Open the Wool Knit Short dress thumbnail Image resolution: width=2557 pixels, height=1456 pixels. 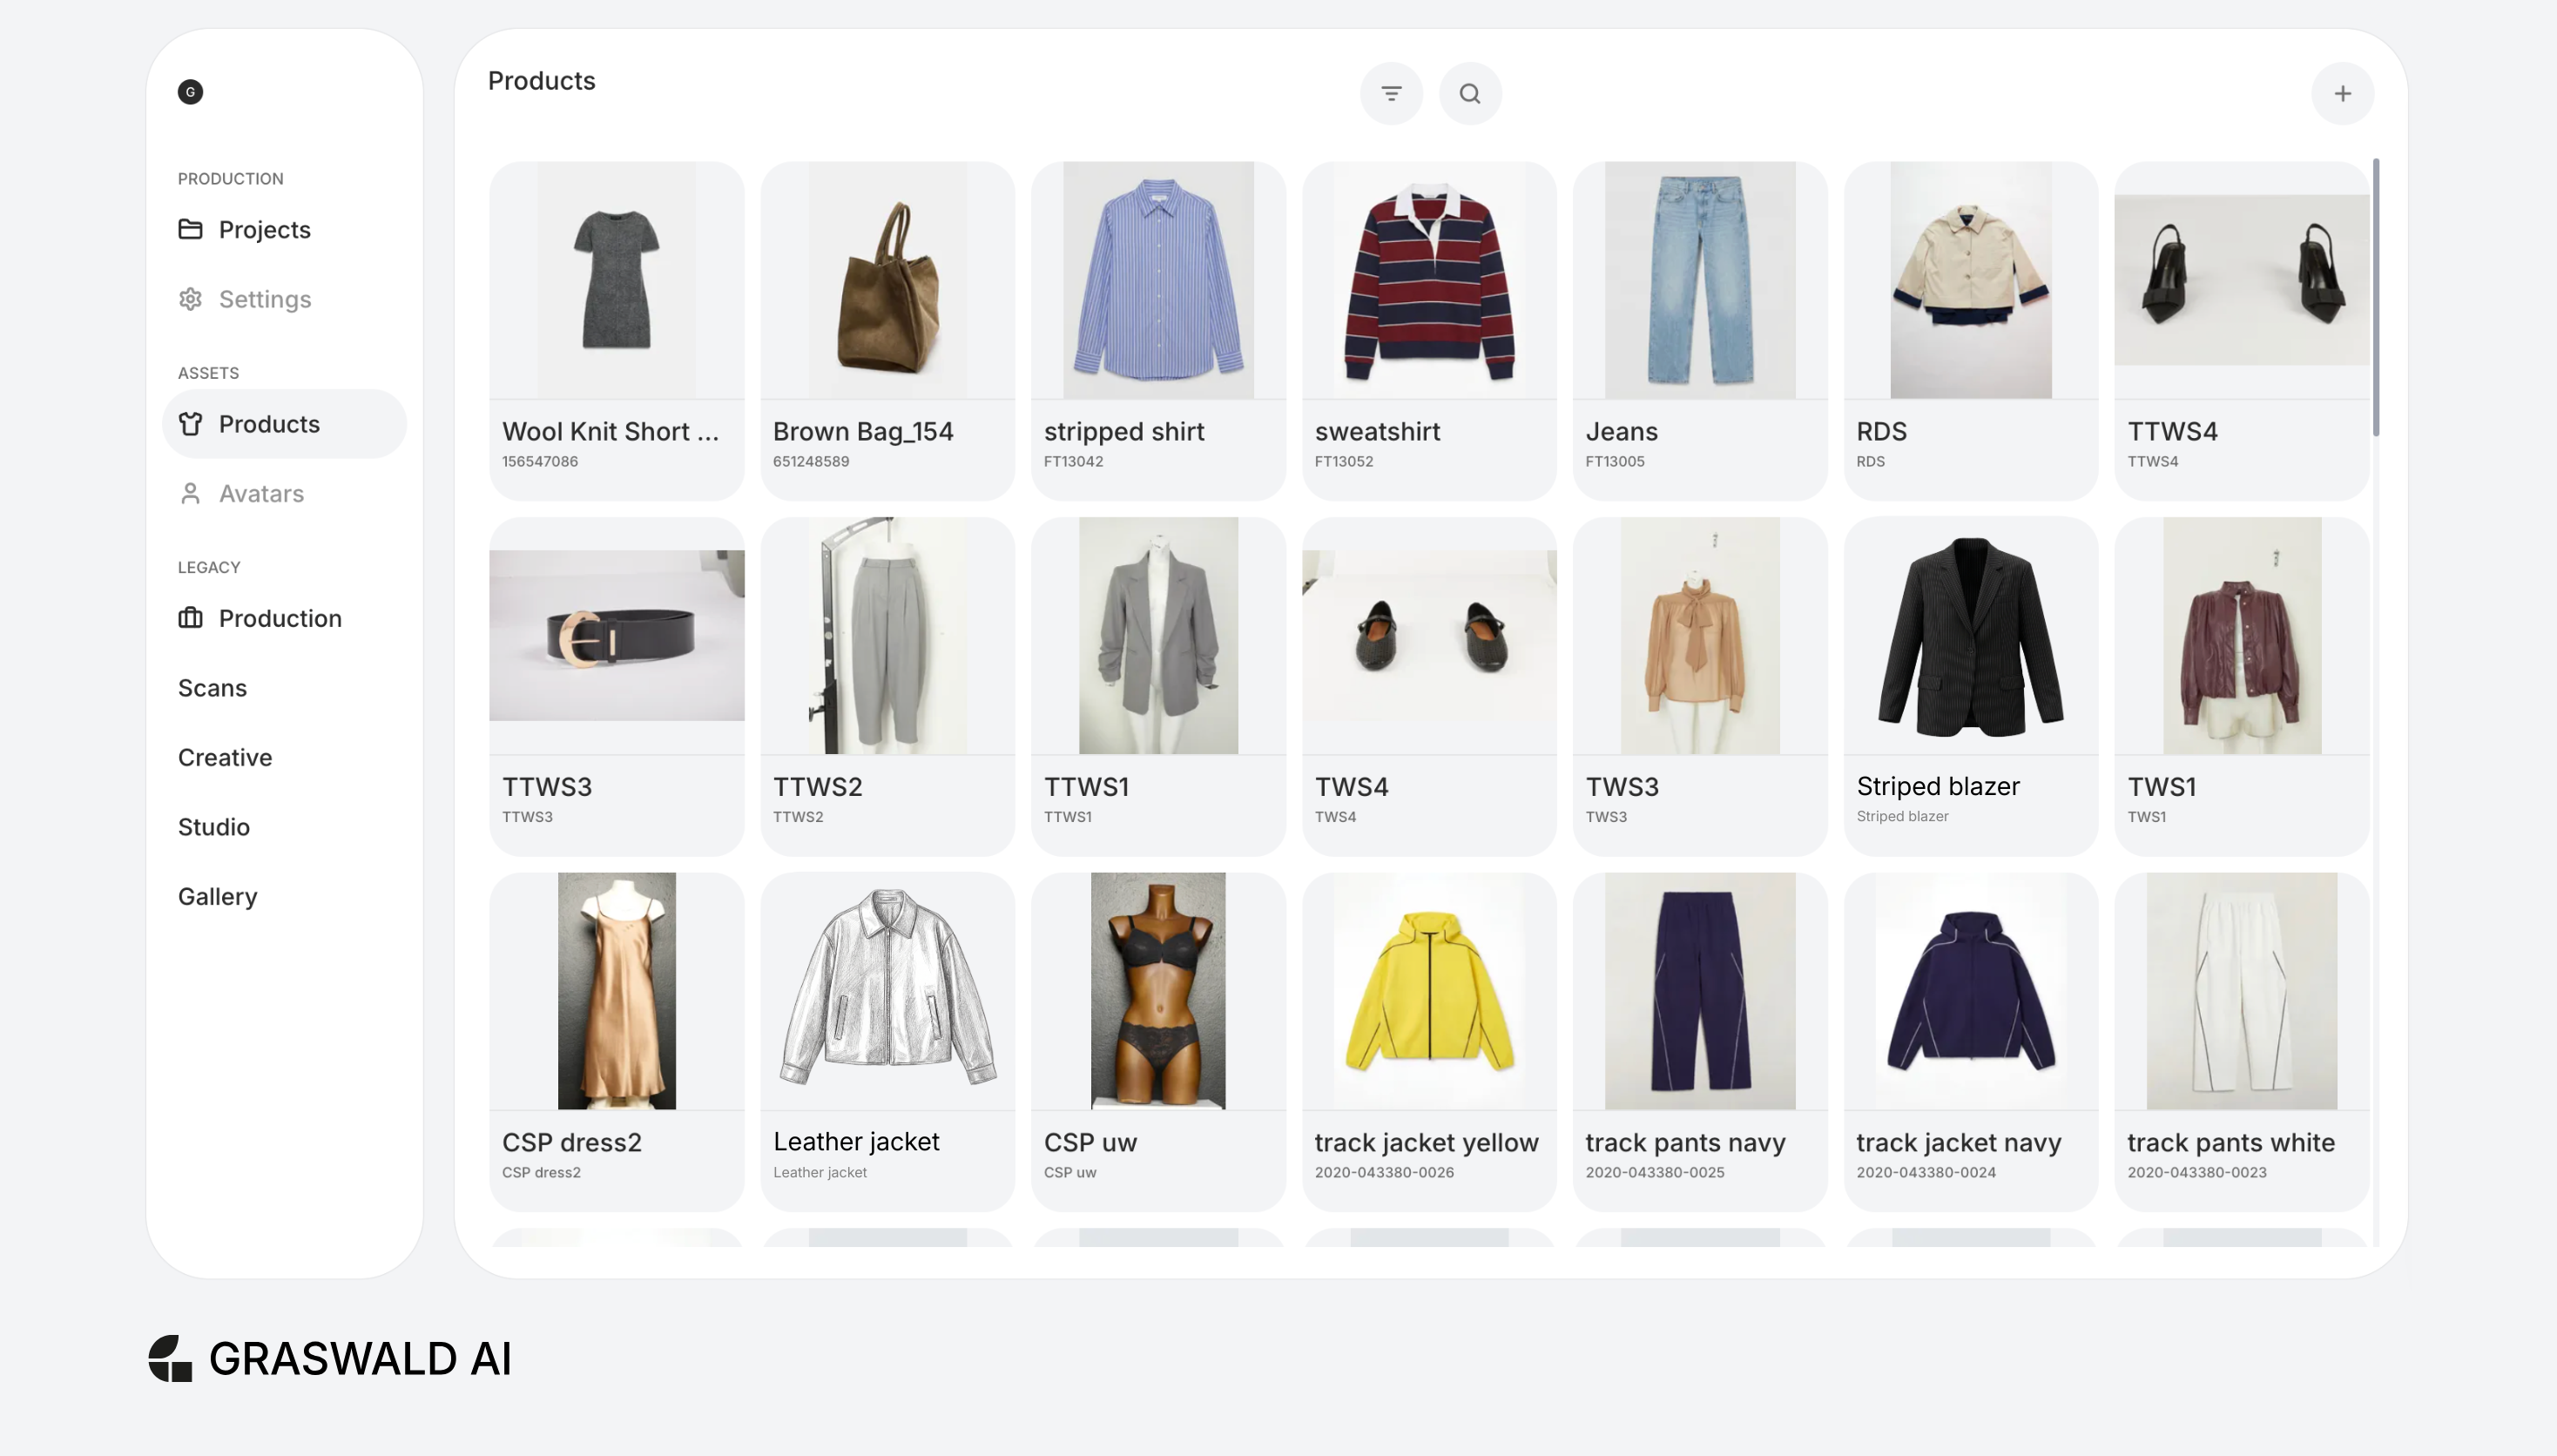616,280
